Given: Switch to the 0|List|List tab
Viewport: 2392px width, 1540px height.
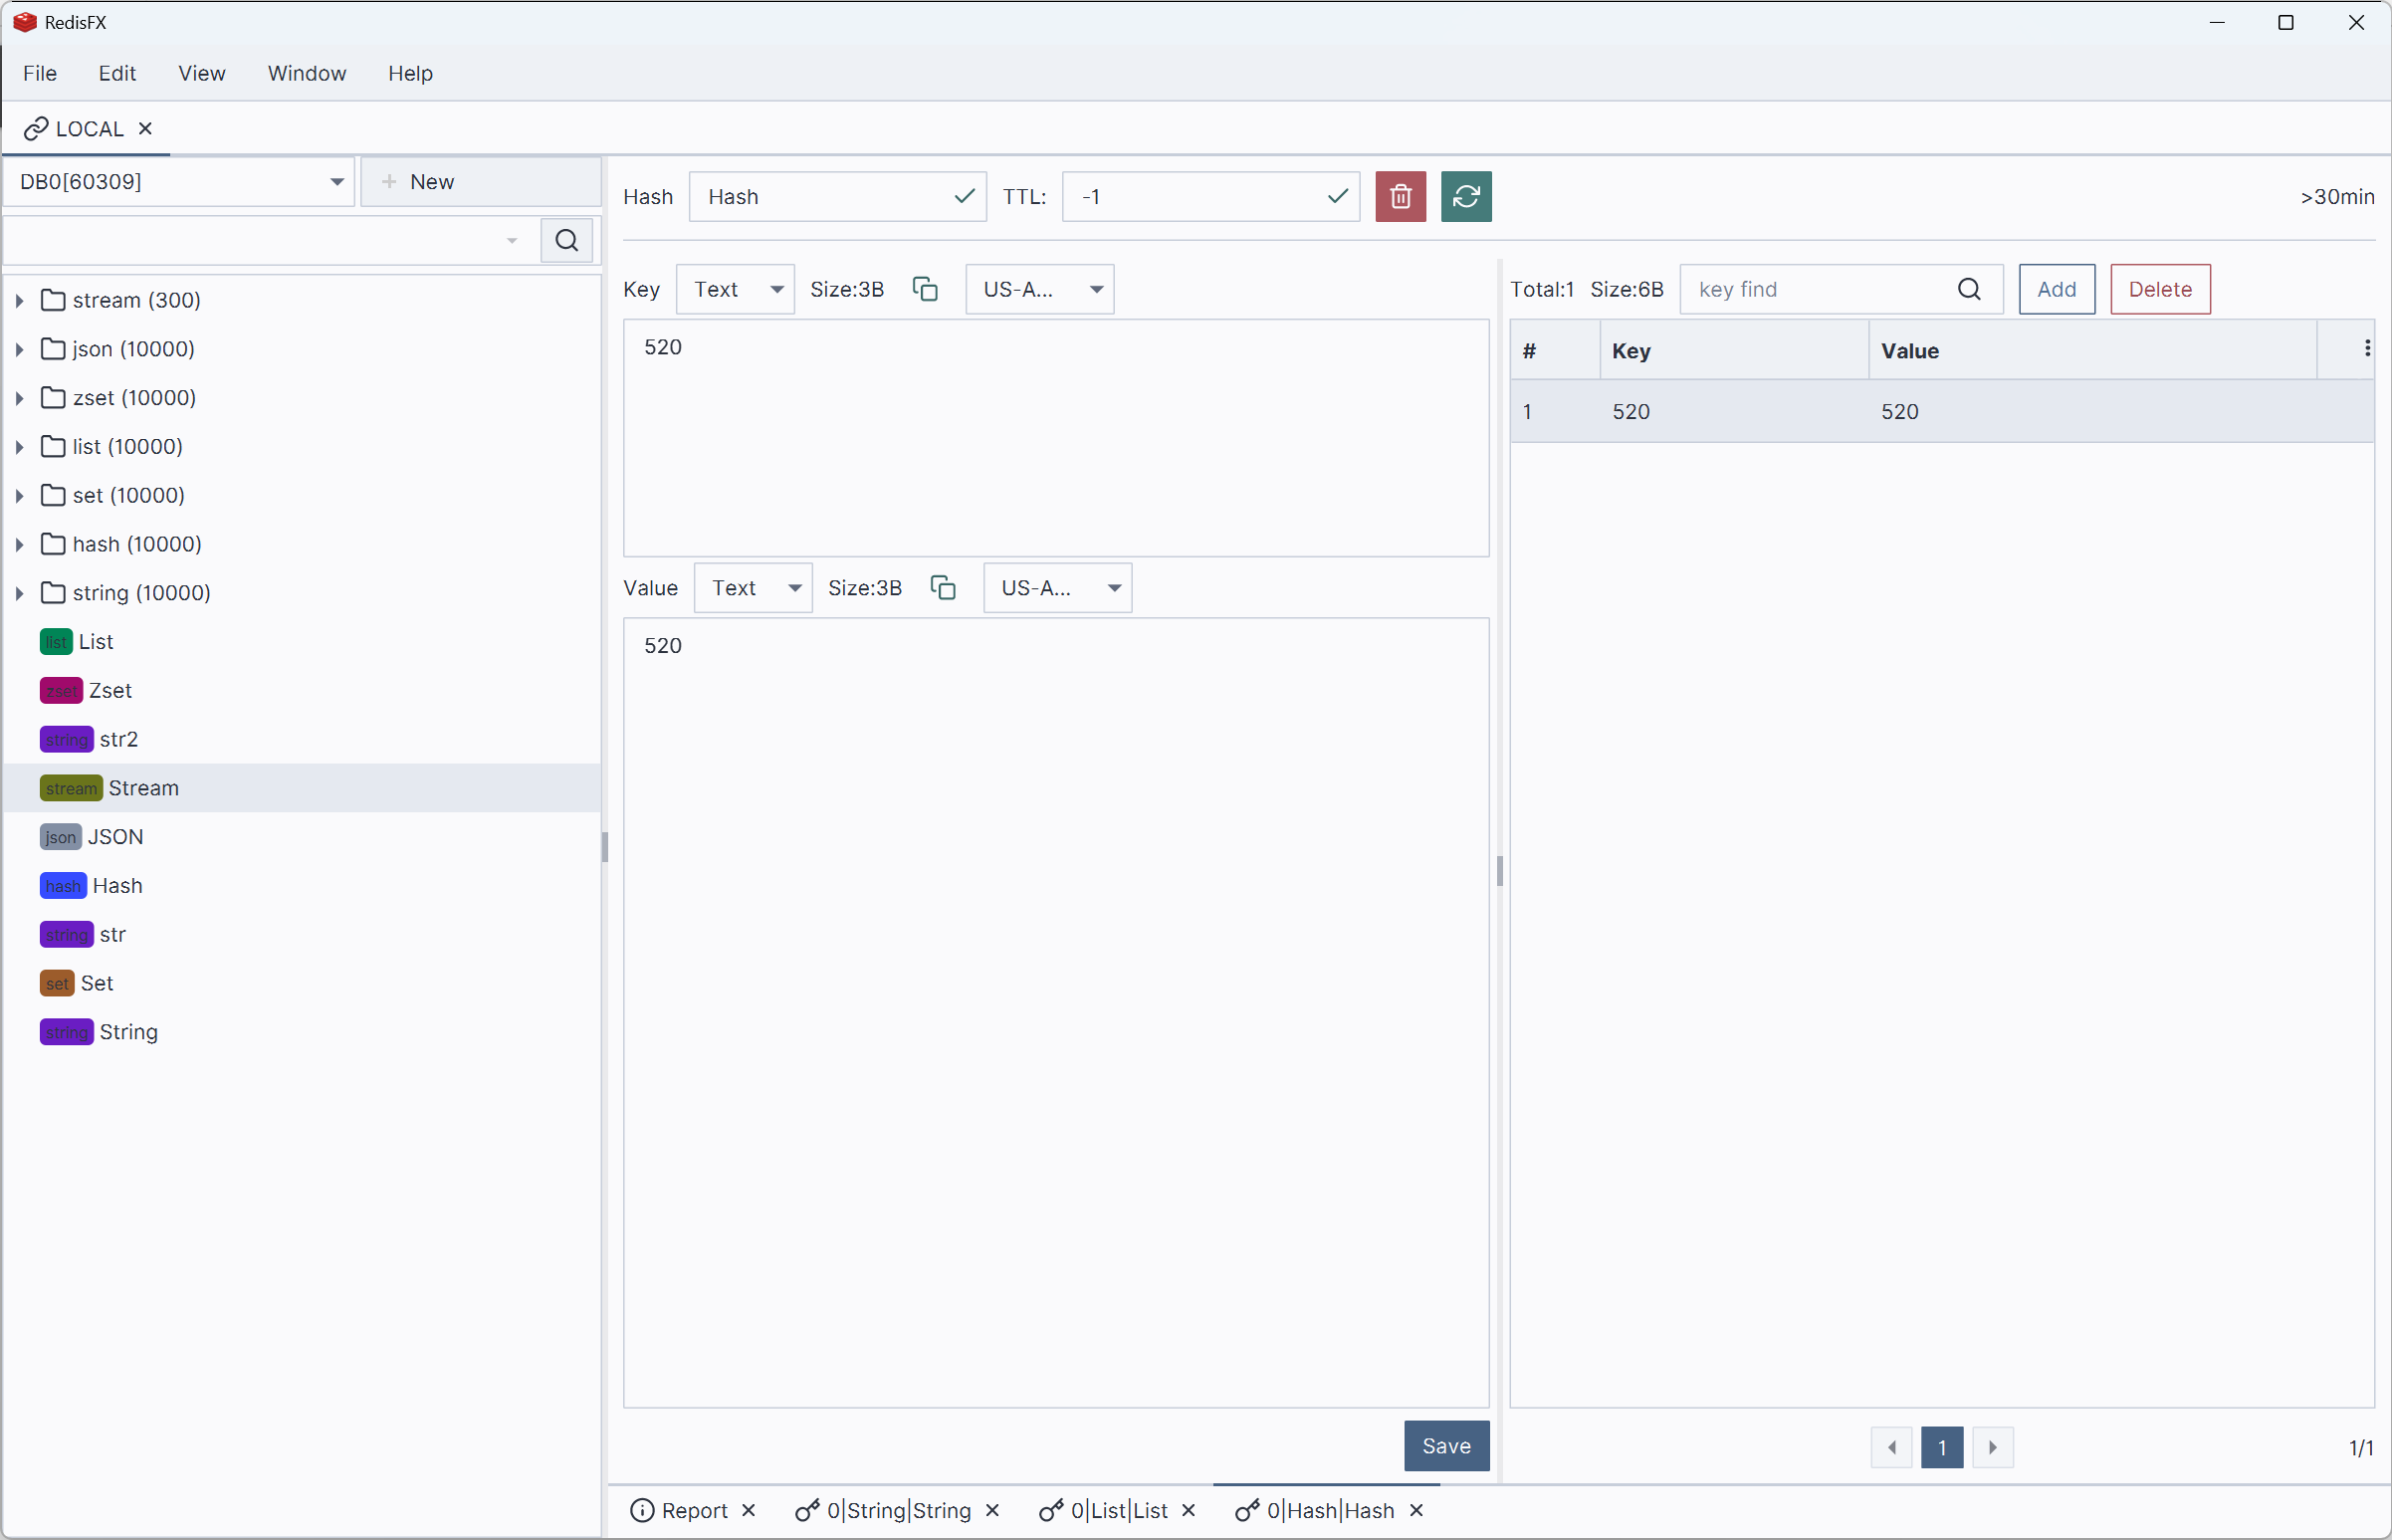Looking at the screenshot, I should click(x=1117, y=1510).
